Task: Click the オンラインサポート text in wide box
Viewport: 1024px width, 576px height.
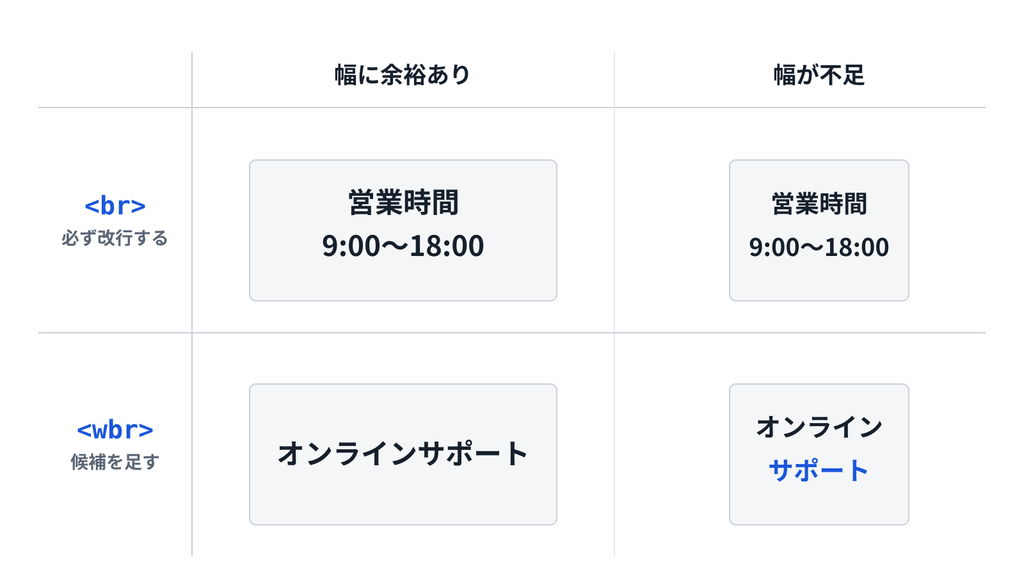Action: coord(403,454)
